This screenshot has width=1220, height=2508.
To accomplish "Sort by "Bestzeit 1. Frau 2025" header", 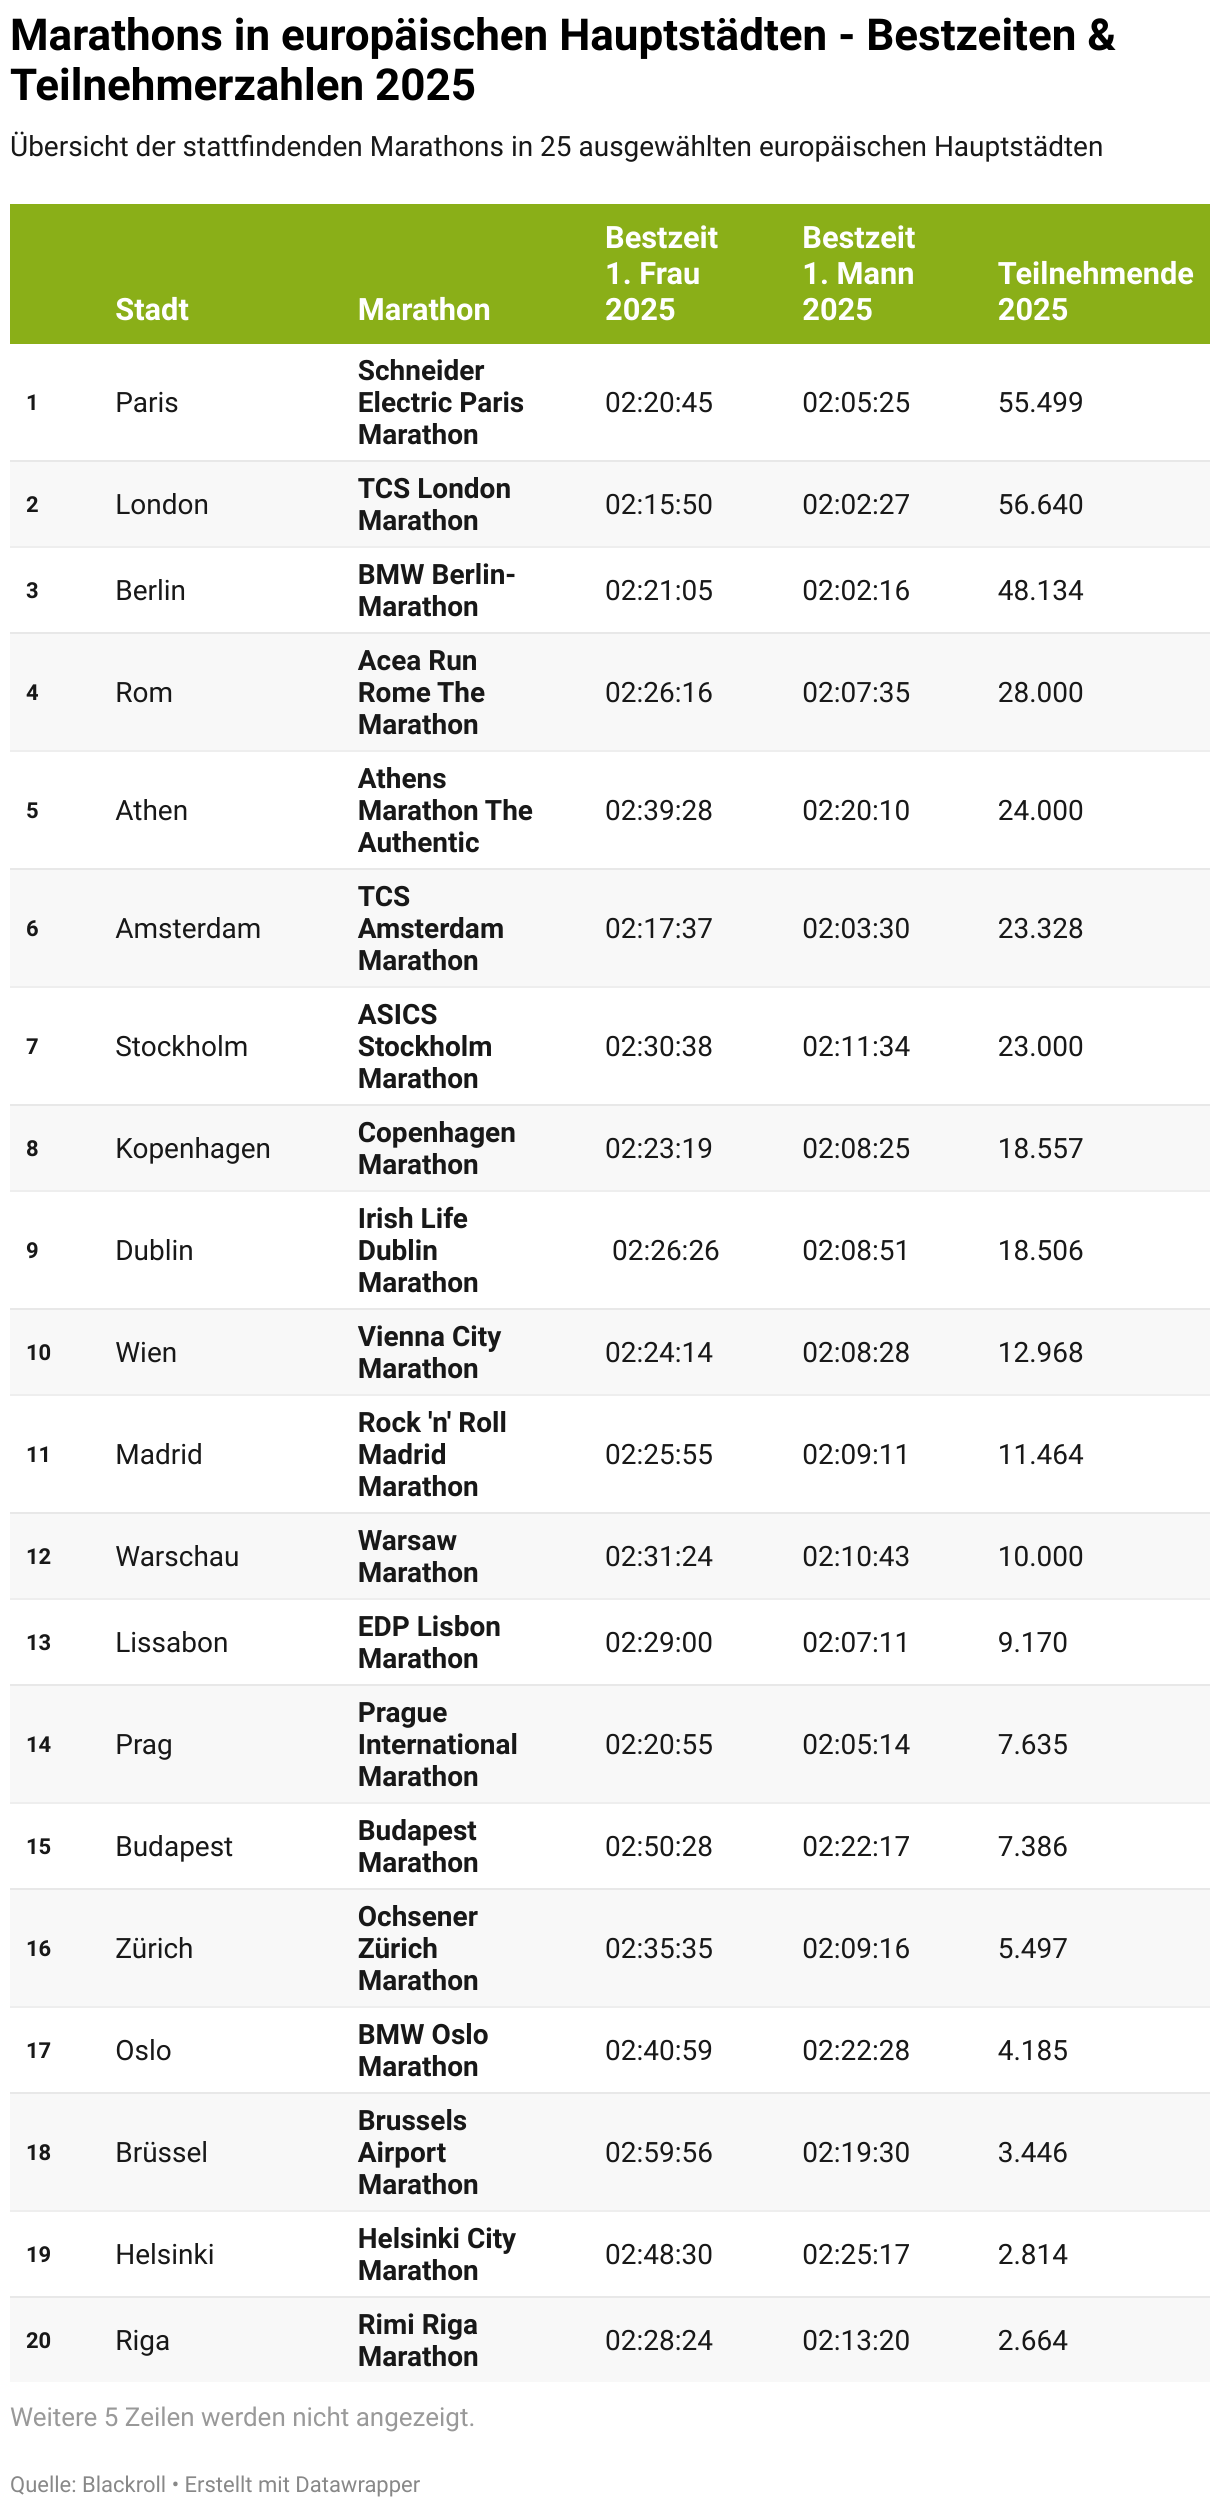I will pyautogui.click(x=661, y=273).
